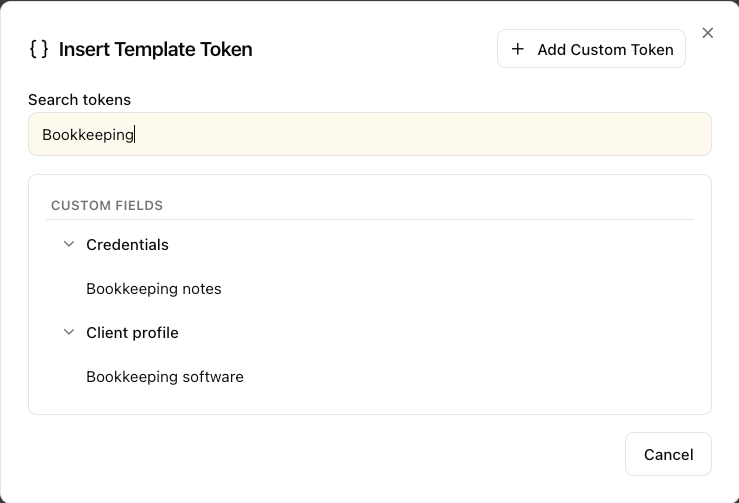Select the Bookkeeping software token
This screenshot has width=739, height=503.
pyautogui.click(x=165, y=377)
